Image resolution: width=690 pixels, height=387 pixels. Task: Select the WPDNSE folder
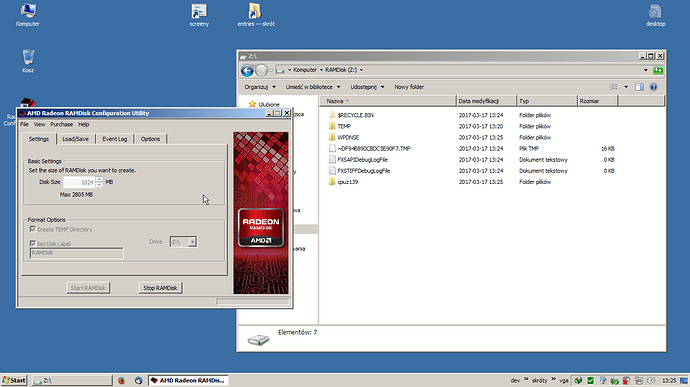coord(344,137)
